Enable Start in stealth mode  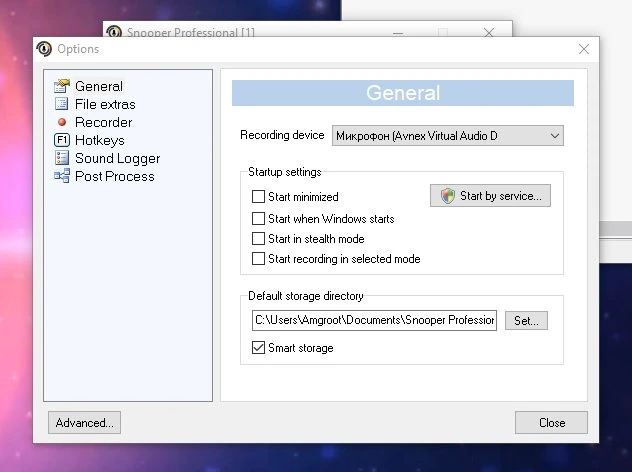tap(258, 239)
